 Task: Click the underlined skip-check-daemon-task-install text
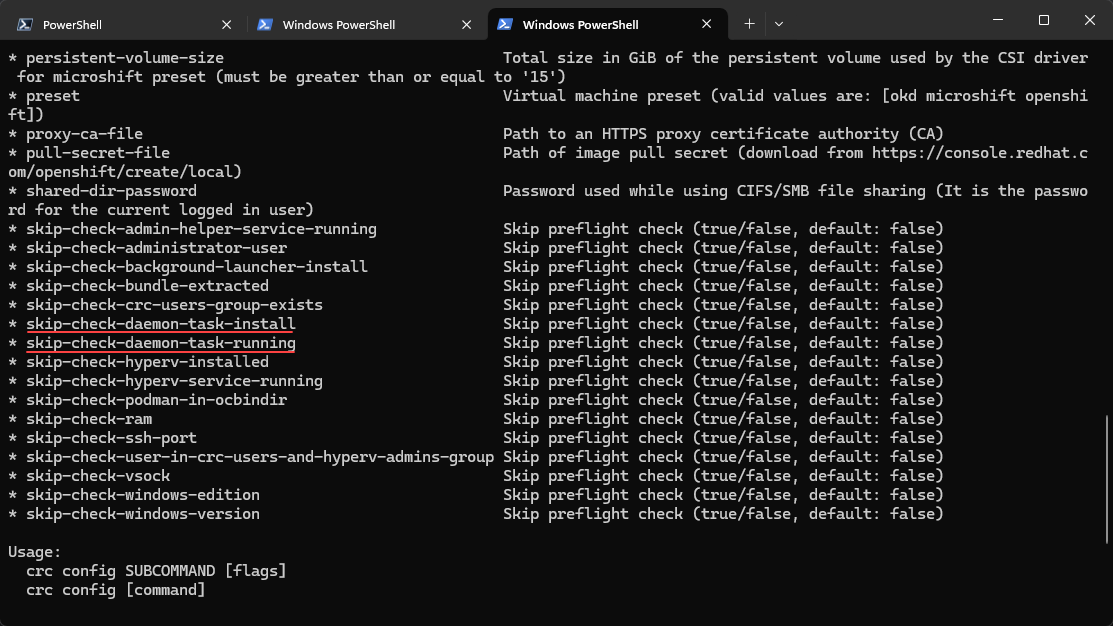[160, 324]
